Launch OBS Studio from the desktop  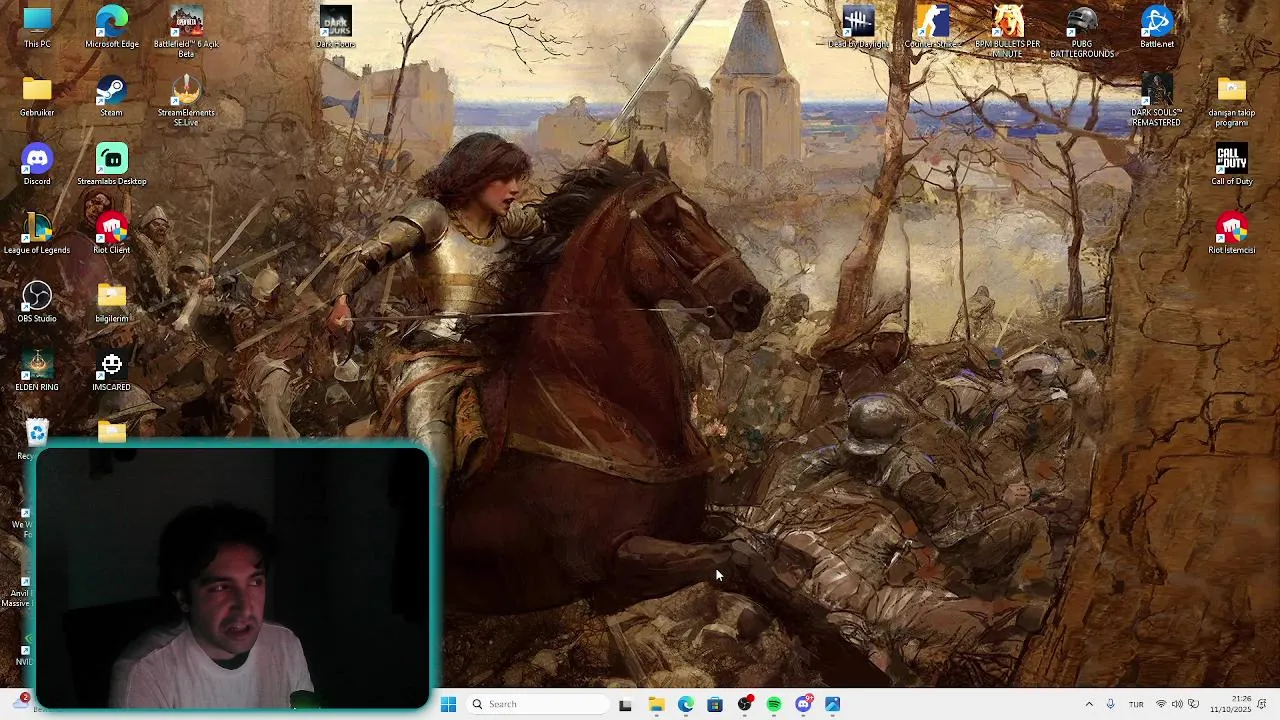(37, 302)
